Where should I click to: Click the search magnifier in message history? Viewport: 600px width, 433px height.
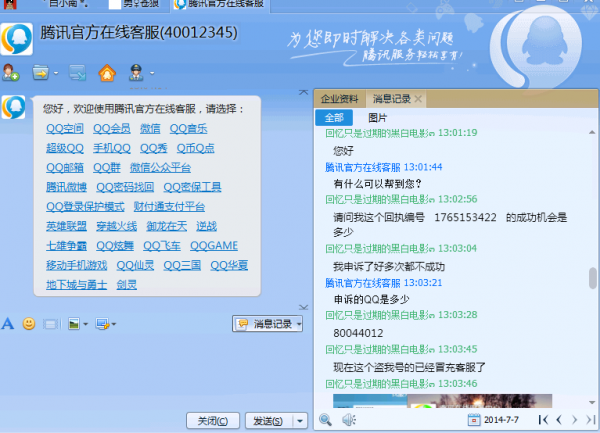325,420
